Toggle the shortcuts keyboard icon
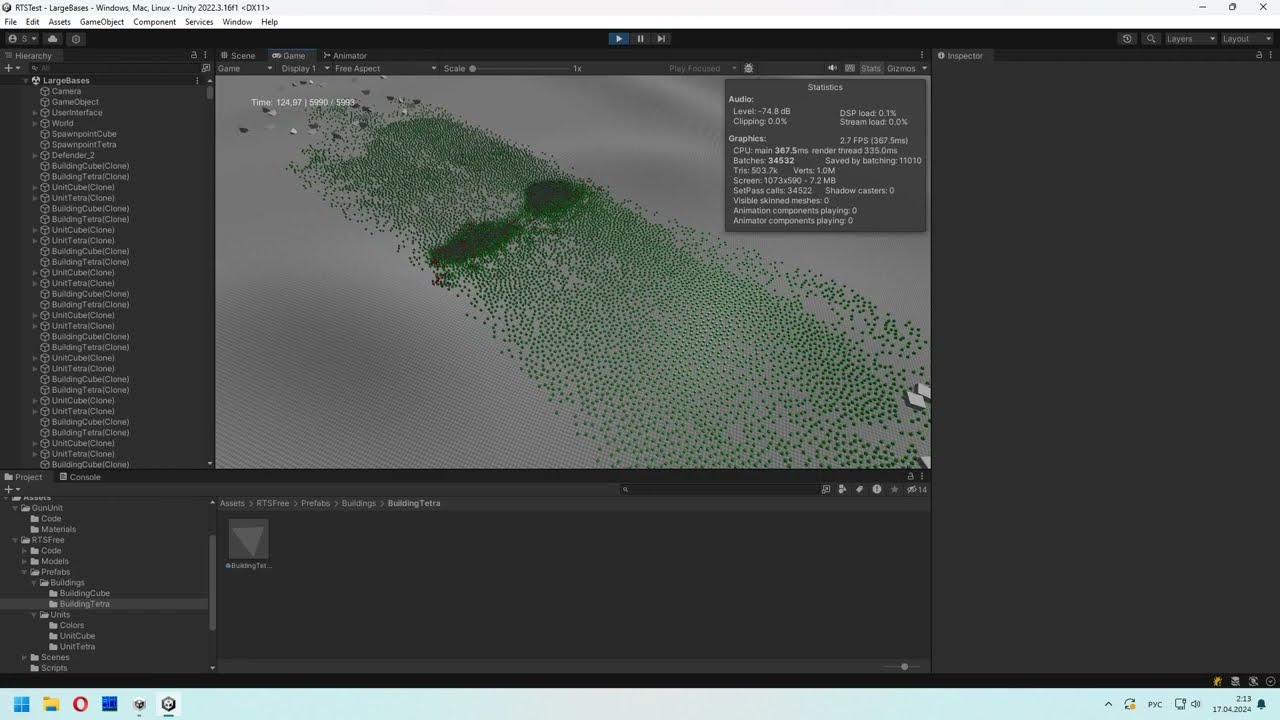The width and height of the screenshot is (1280, 720). pos(850,69)
